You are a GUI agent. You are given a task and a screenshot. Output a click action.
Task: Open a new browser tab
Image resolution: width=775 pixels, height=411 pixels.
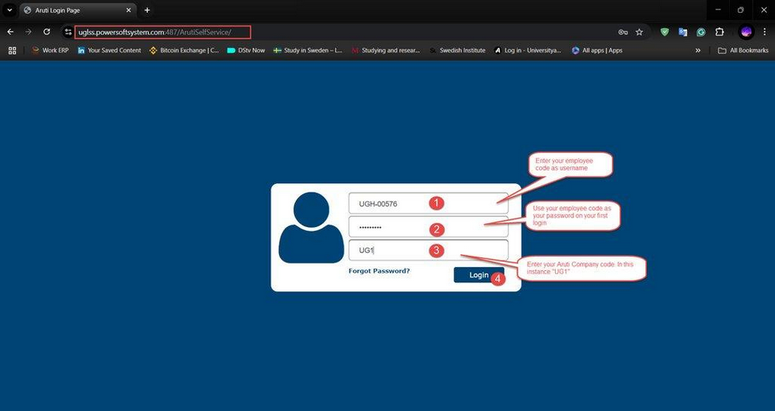click(147, 10)
